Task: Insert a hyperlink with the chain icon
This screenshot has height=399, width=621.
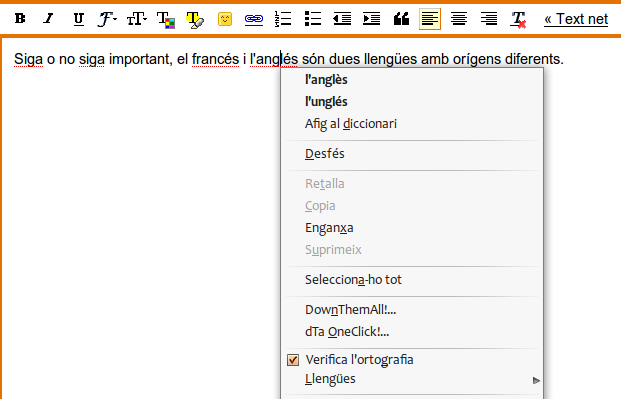Action: [x=254, y=19]
